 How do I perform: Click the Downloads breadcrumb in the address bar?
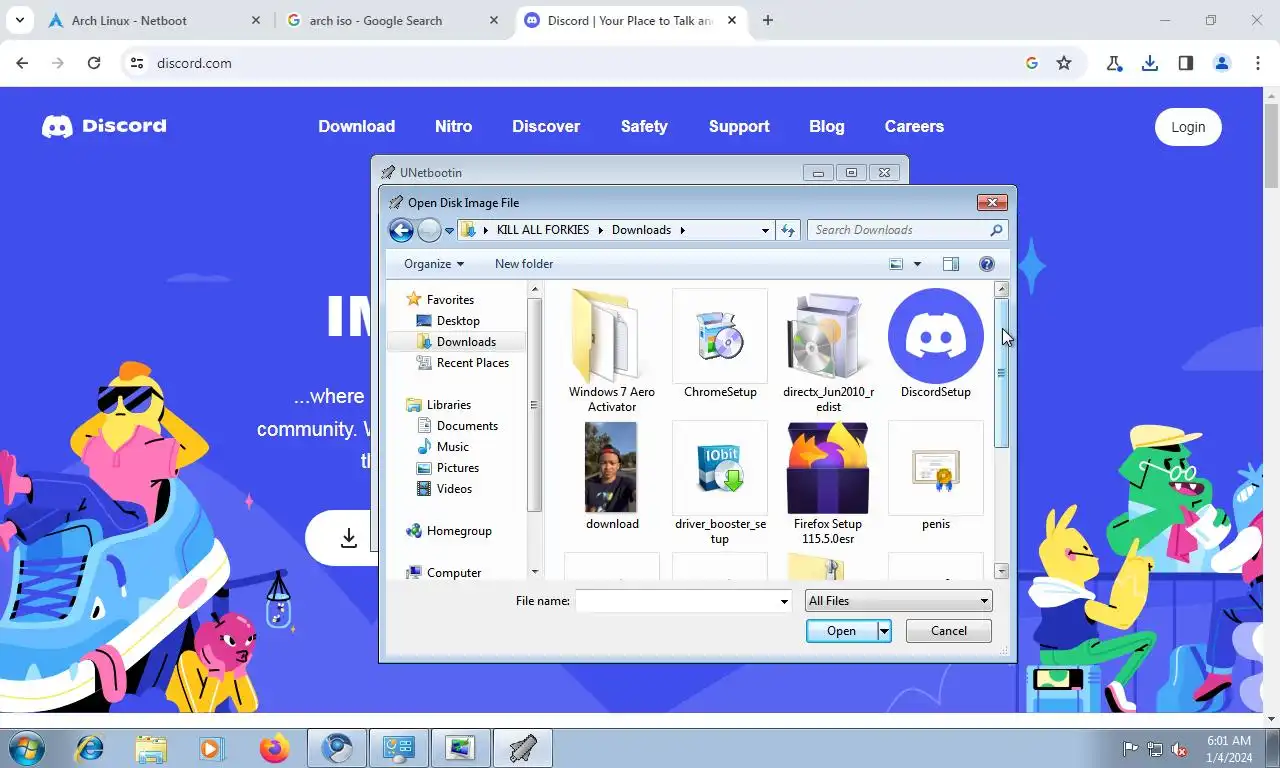tap(641, 230)
